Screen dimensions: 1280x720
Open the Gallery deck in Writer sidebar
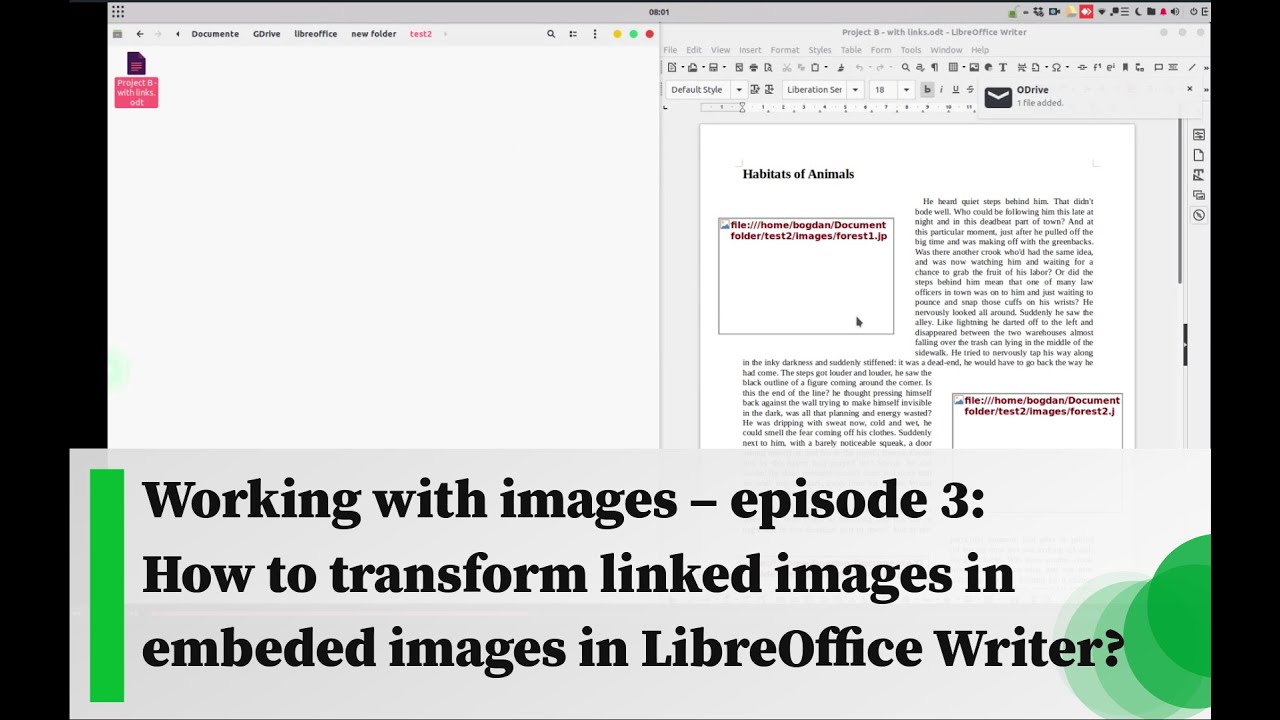[1199, 195]
